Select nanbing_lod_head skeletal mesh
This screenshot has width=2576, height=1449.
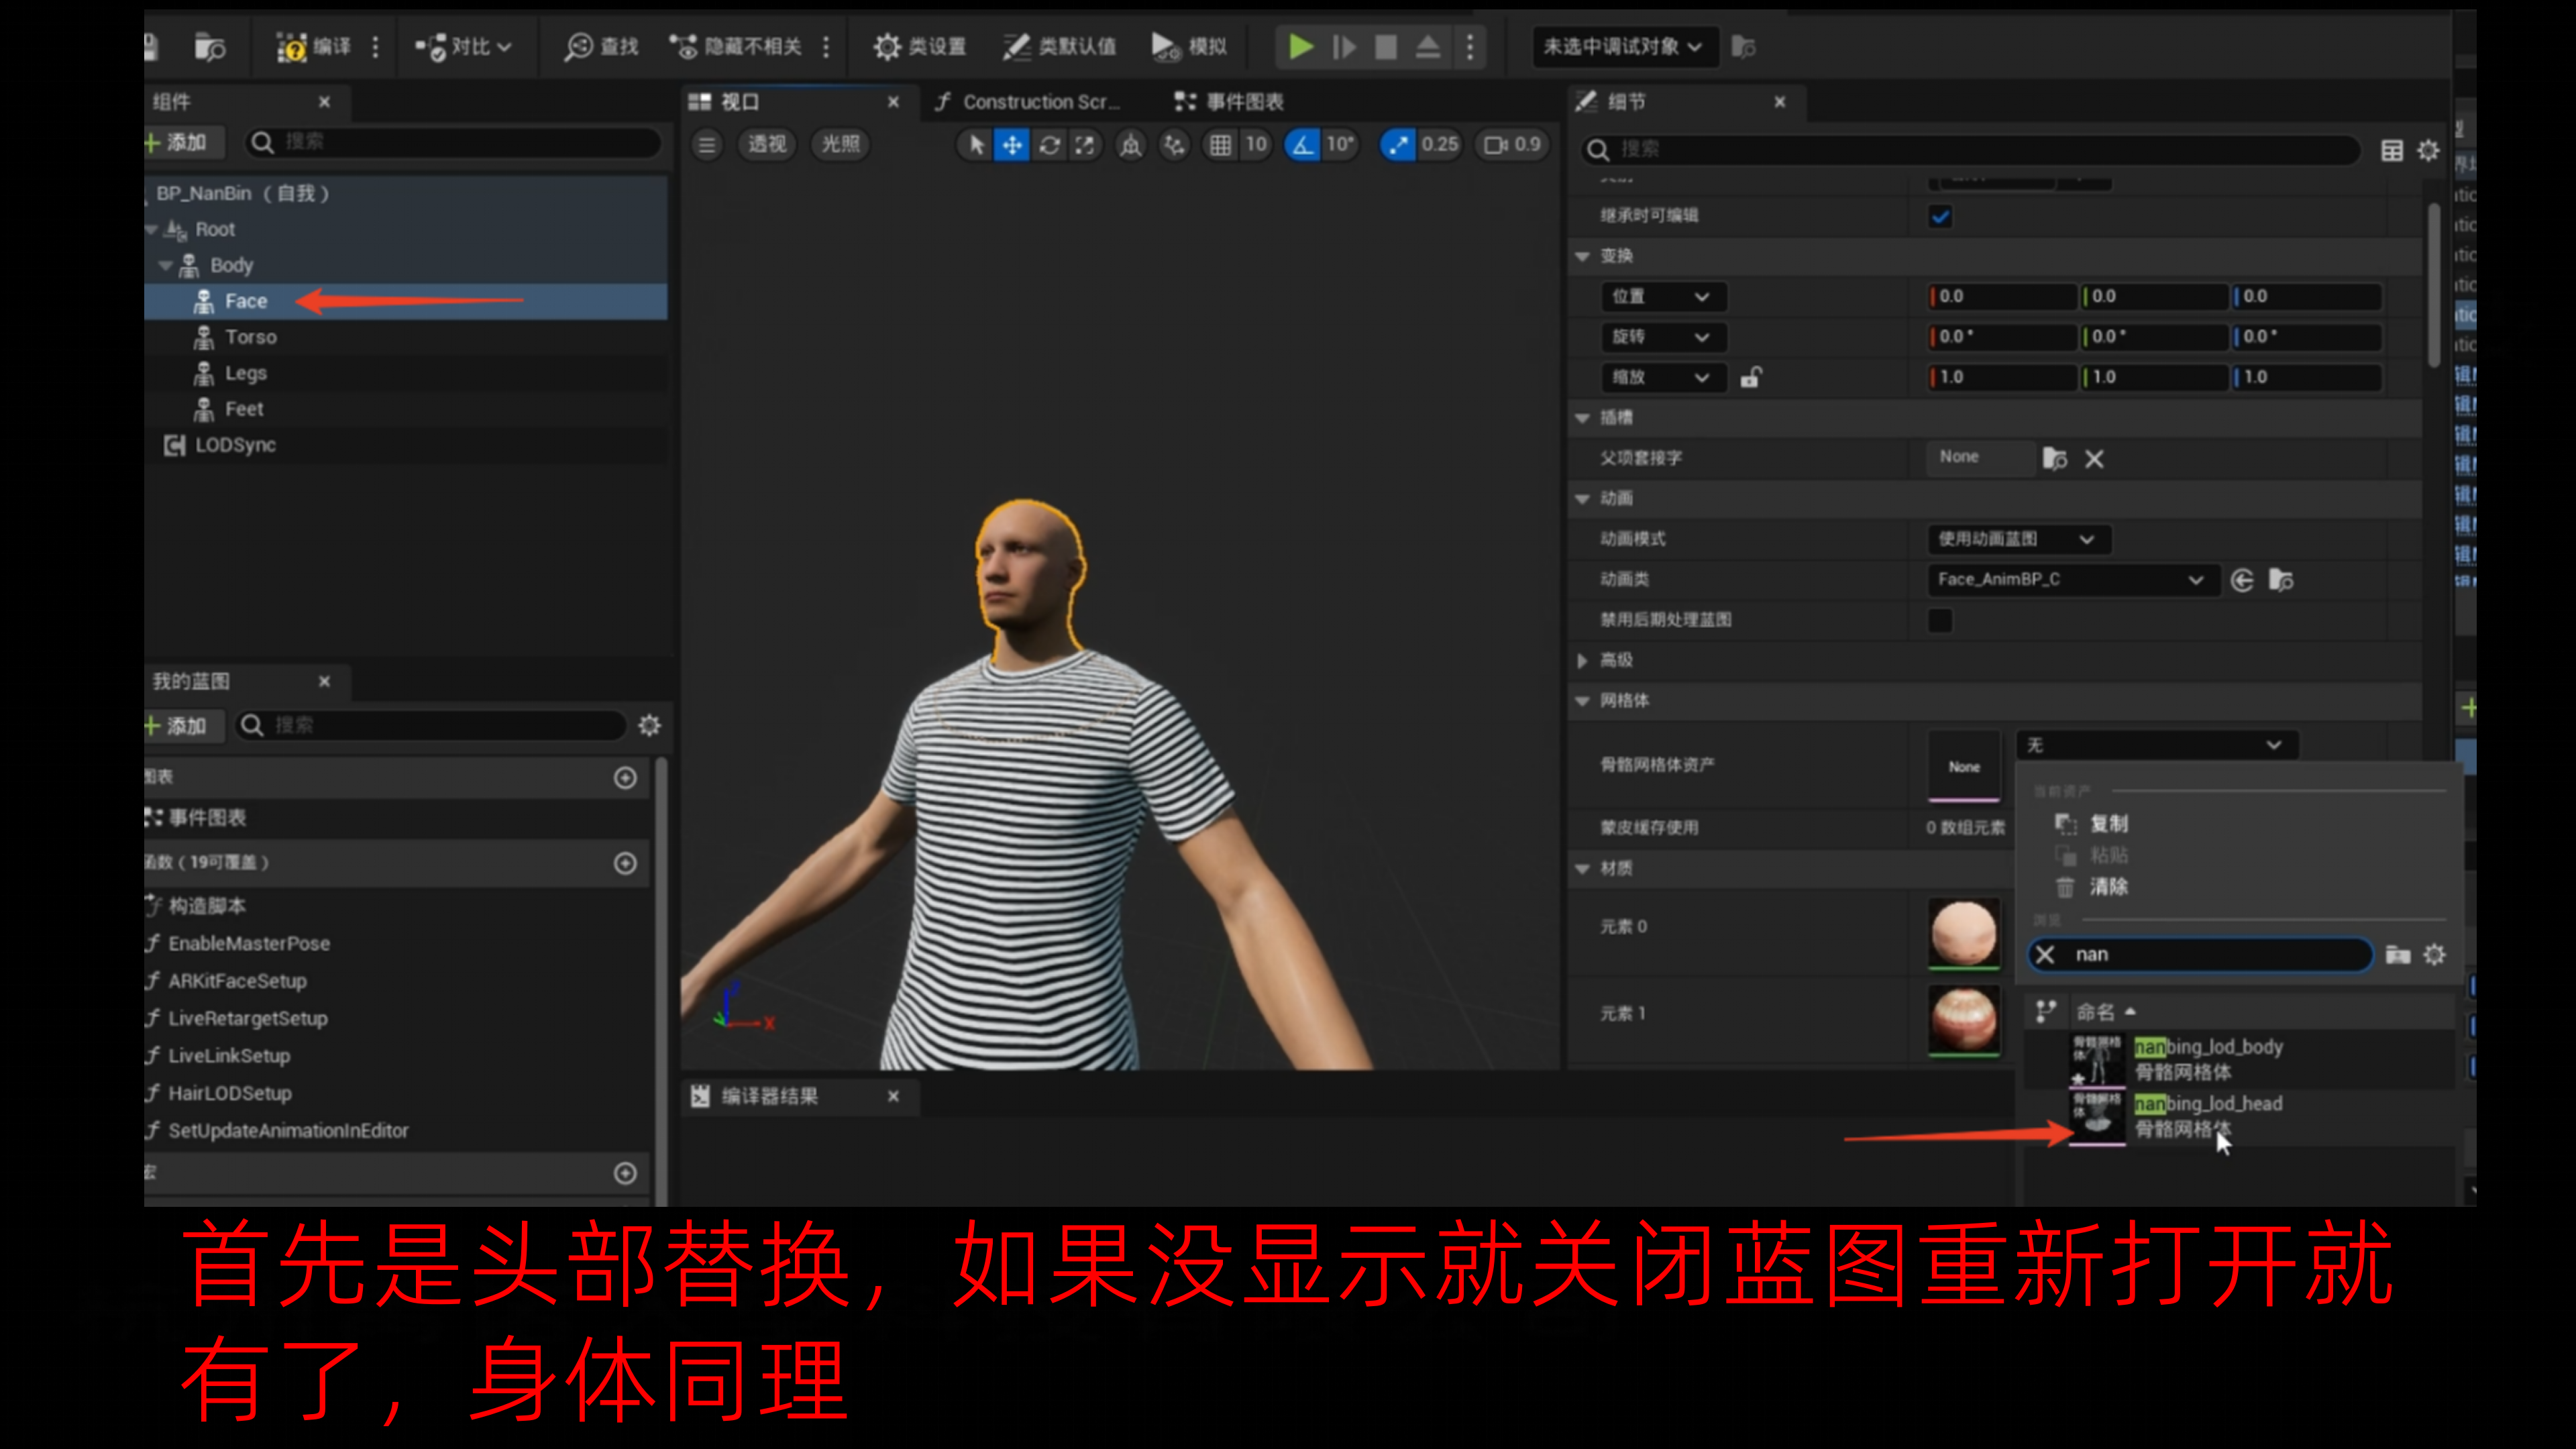[2240, 1116]
